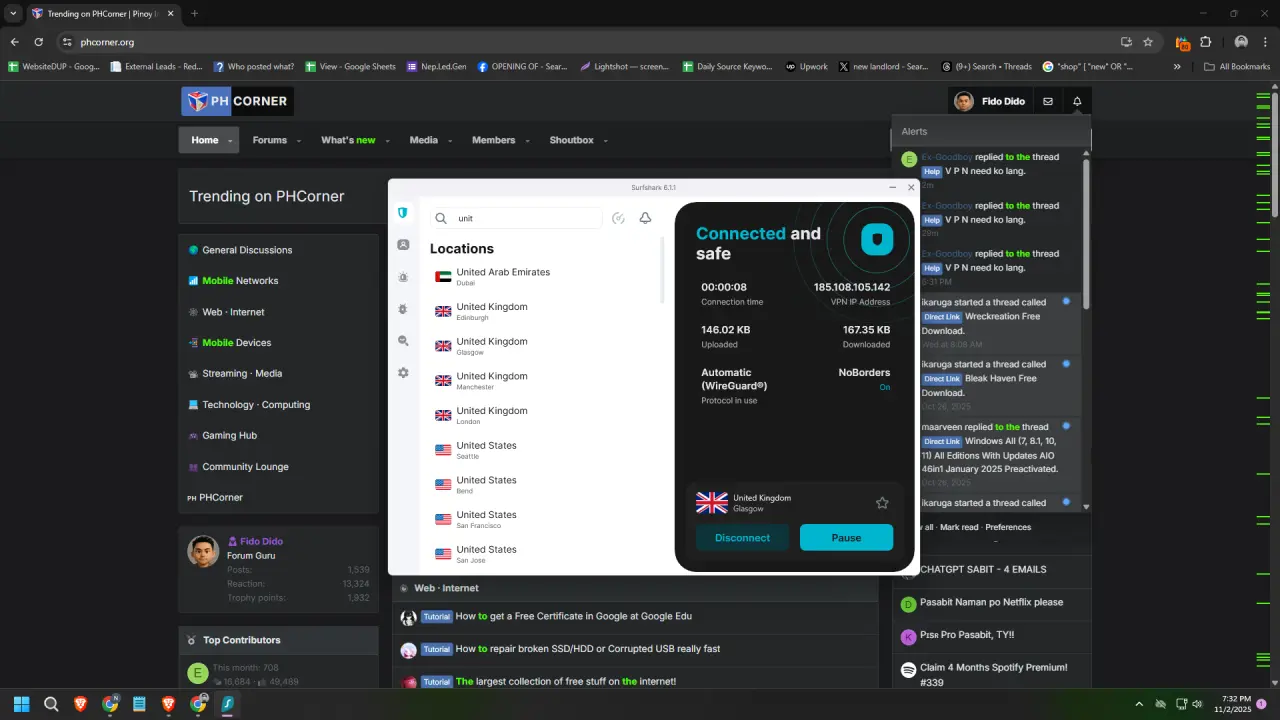
Task: Click Mark read link in alerts
Action: 959,527
